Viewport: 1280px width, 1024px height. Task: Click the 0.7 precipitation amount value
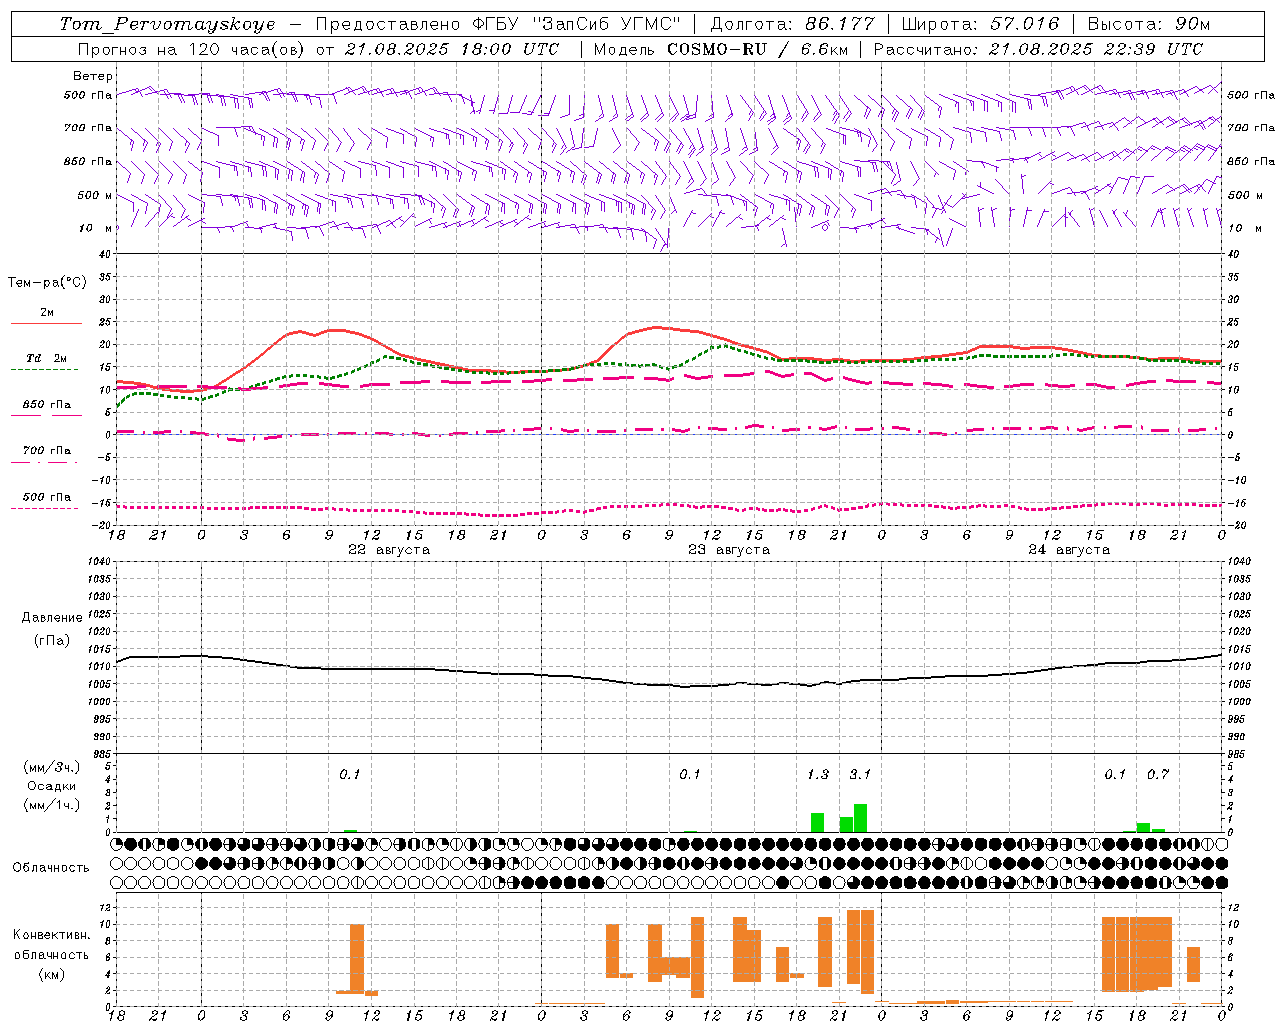point(1158,774)
